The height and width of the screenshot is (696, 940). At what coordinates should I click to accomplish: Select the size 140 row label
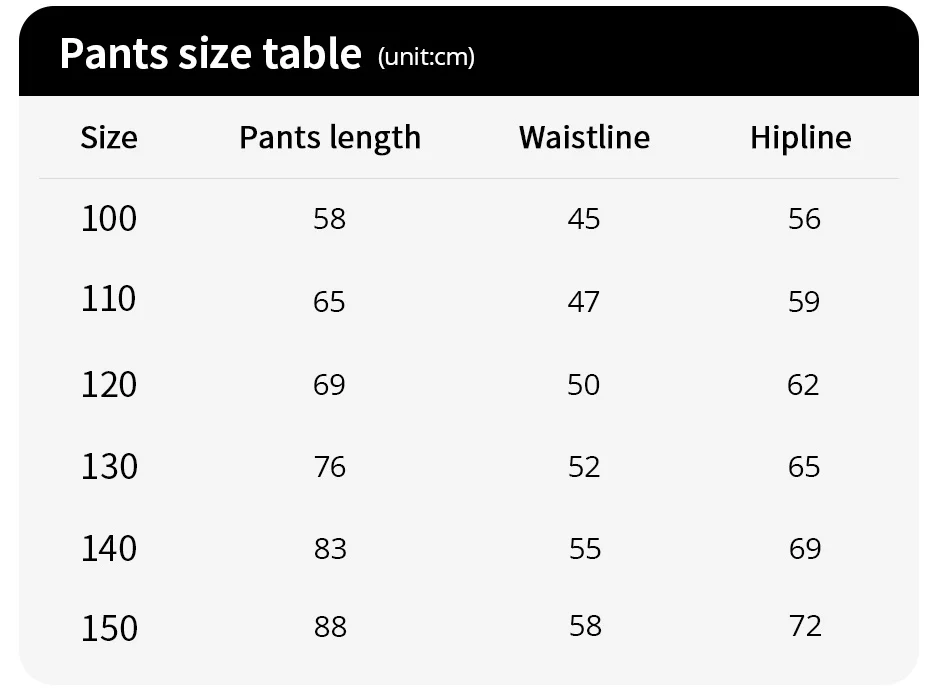point(109,548)
